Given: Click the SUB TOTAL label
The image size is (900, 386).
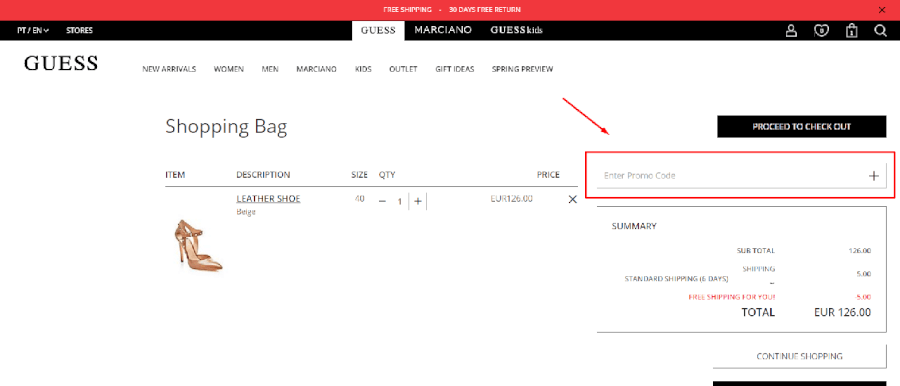Looking at the screenshot, I should (x=756, y=250).
